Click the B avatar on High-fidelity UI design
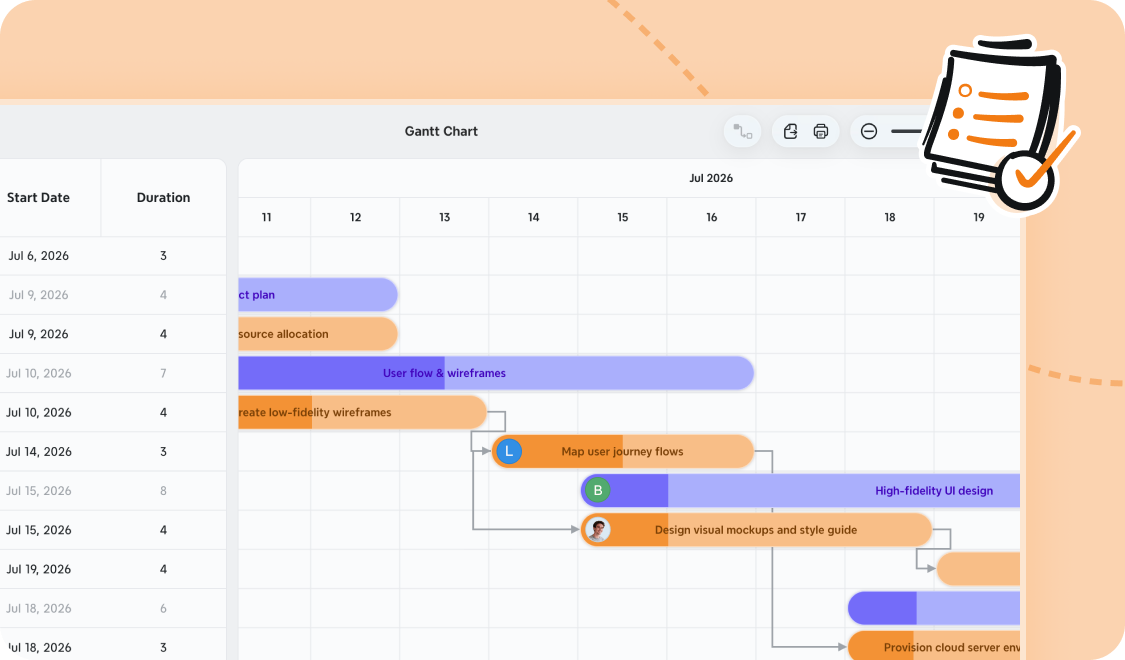The width and height of the screenshot is (1125, 660). point(598,491)
